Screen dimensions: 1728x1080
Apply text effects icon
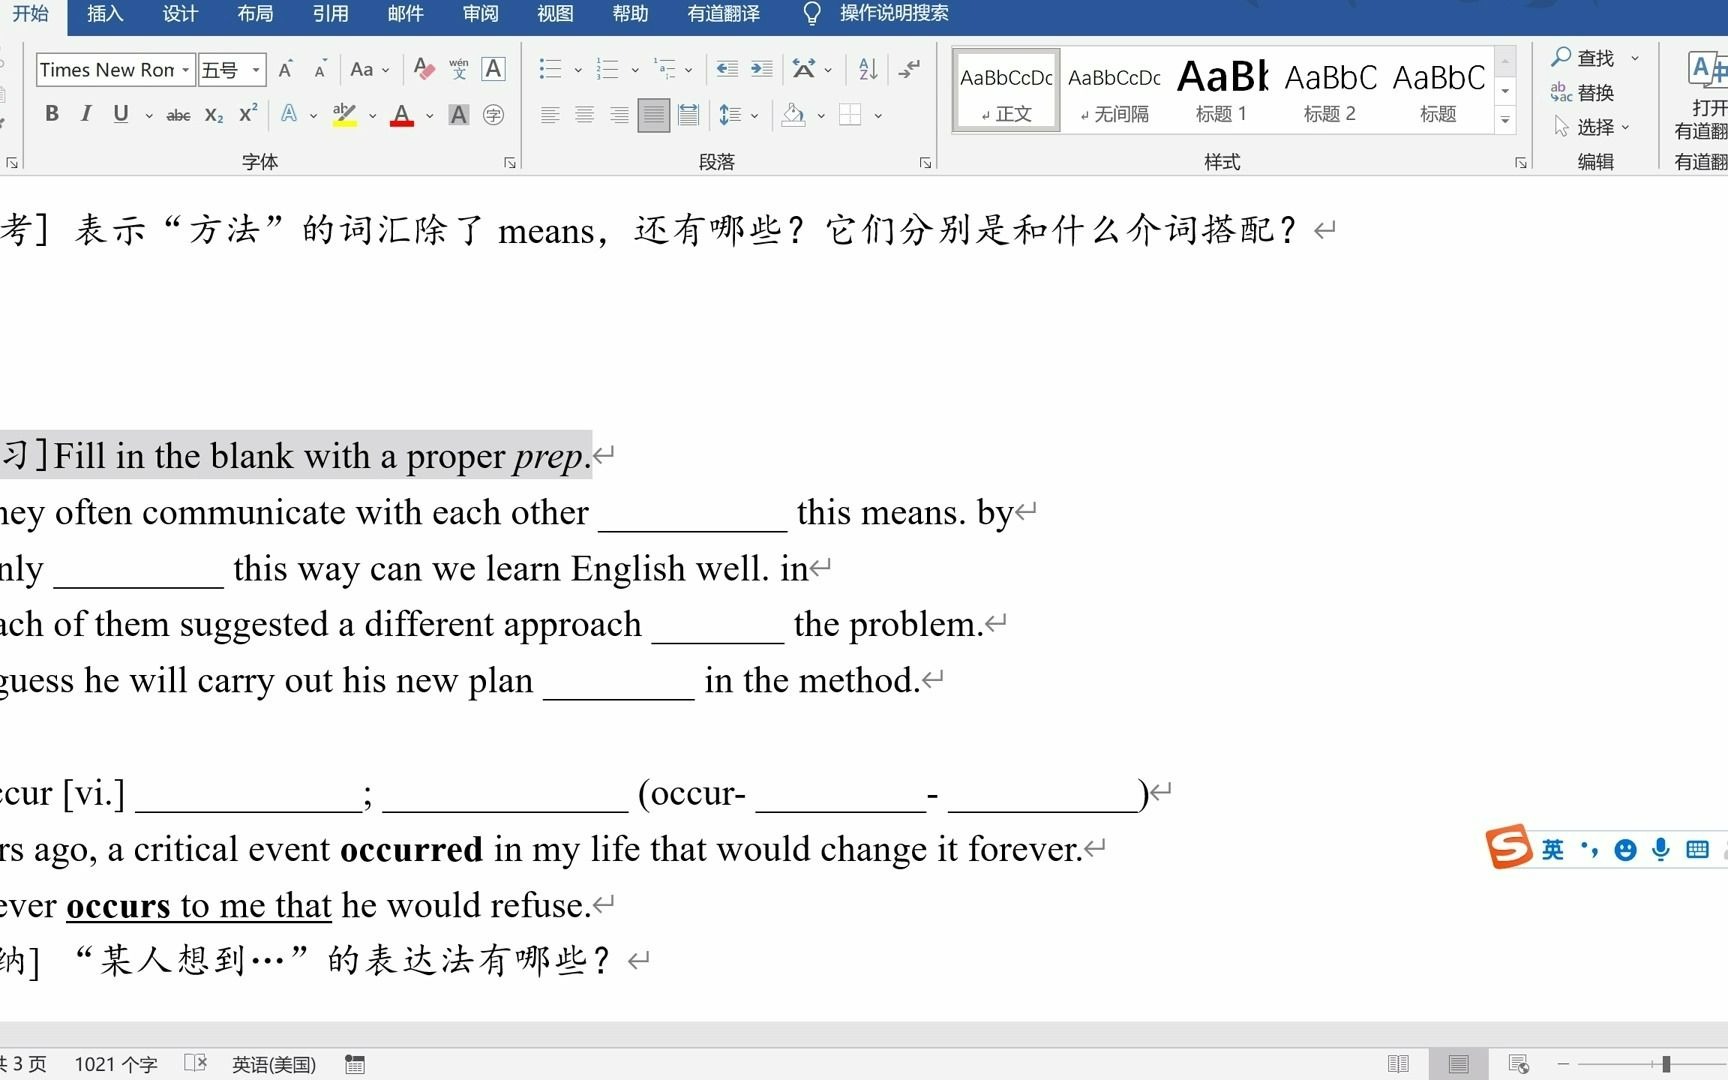(289, 114)
